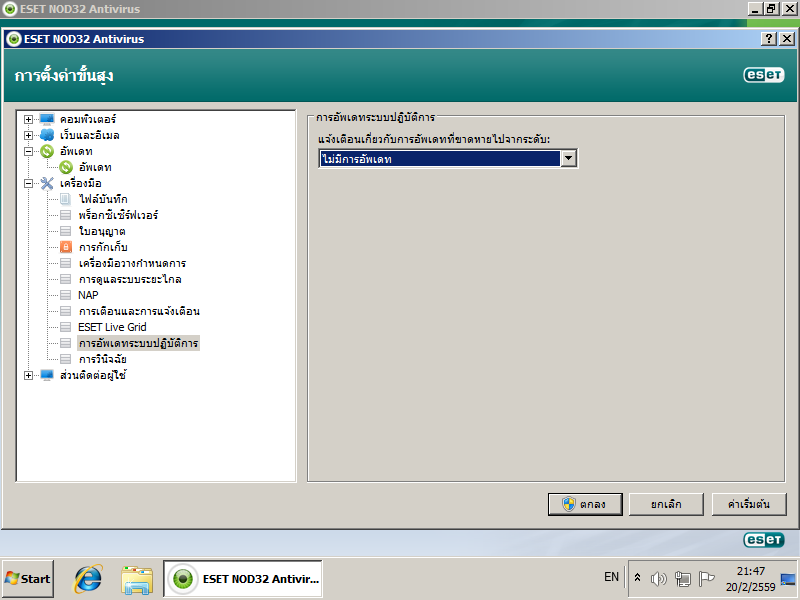Image resolution: width=800 pixels, height=600 pixels.
Task: Click the ตกลง OK button
Action: coord(585,504)
